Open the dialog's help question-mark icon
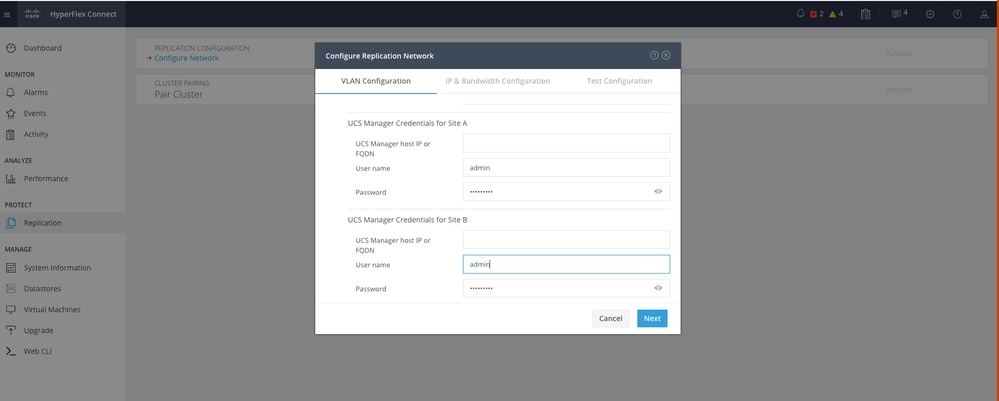The width and height of the screenshot is (999, 401). 654,55
